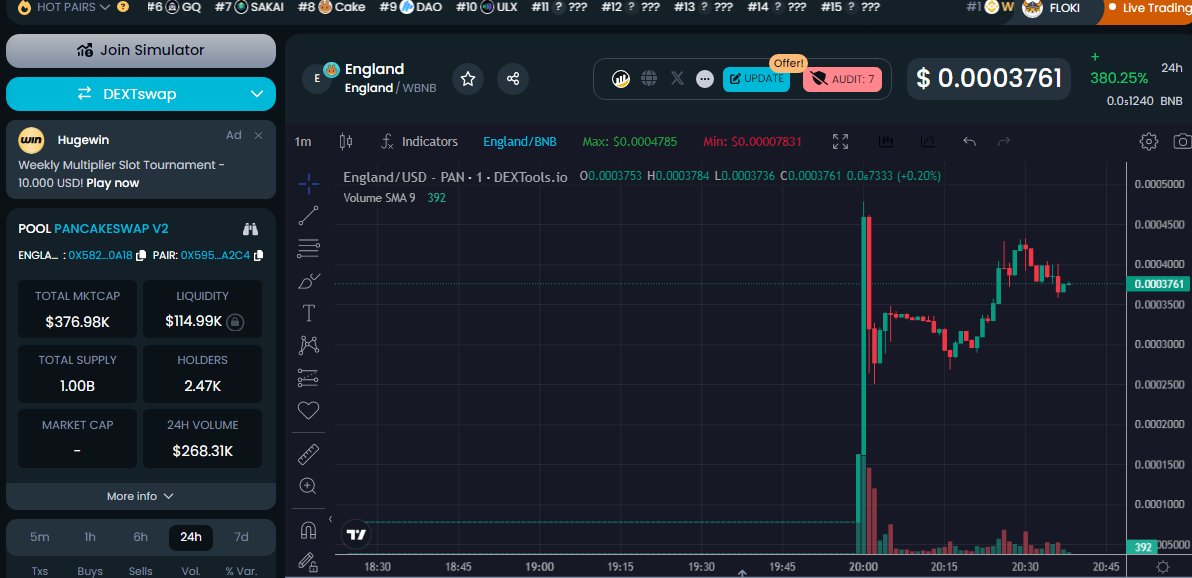Collapse the drawing toolbar arrow
This screenshot has height=578, width=1192.
click(x=330, y=519)
